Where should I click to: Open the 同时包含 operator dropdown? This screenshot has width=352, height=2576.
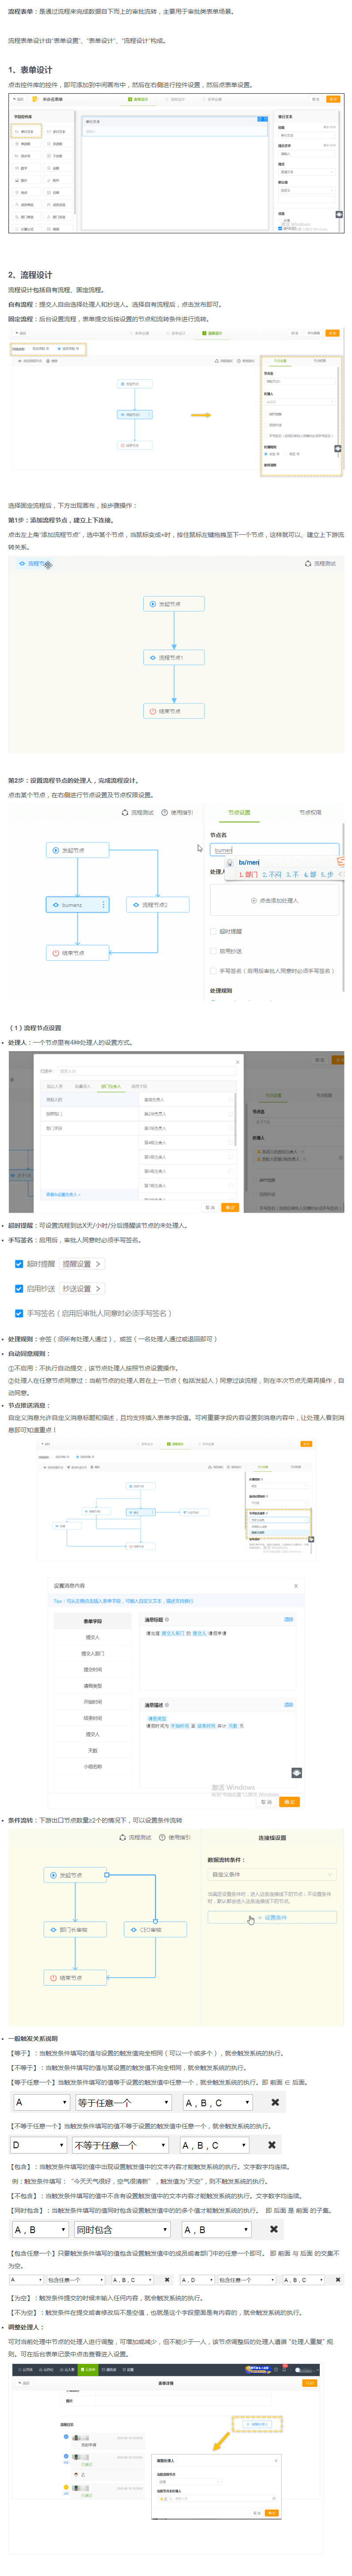[x=122, y=2228]
